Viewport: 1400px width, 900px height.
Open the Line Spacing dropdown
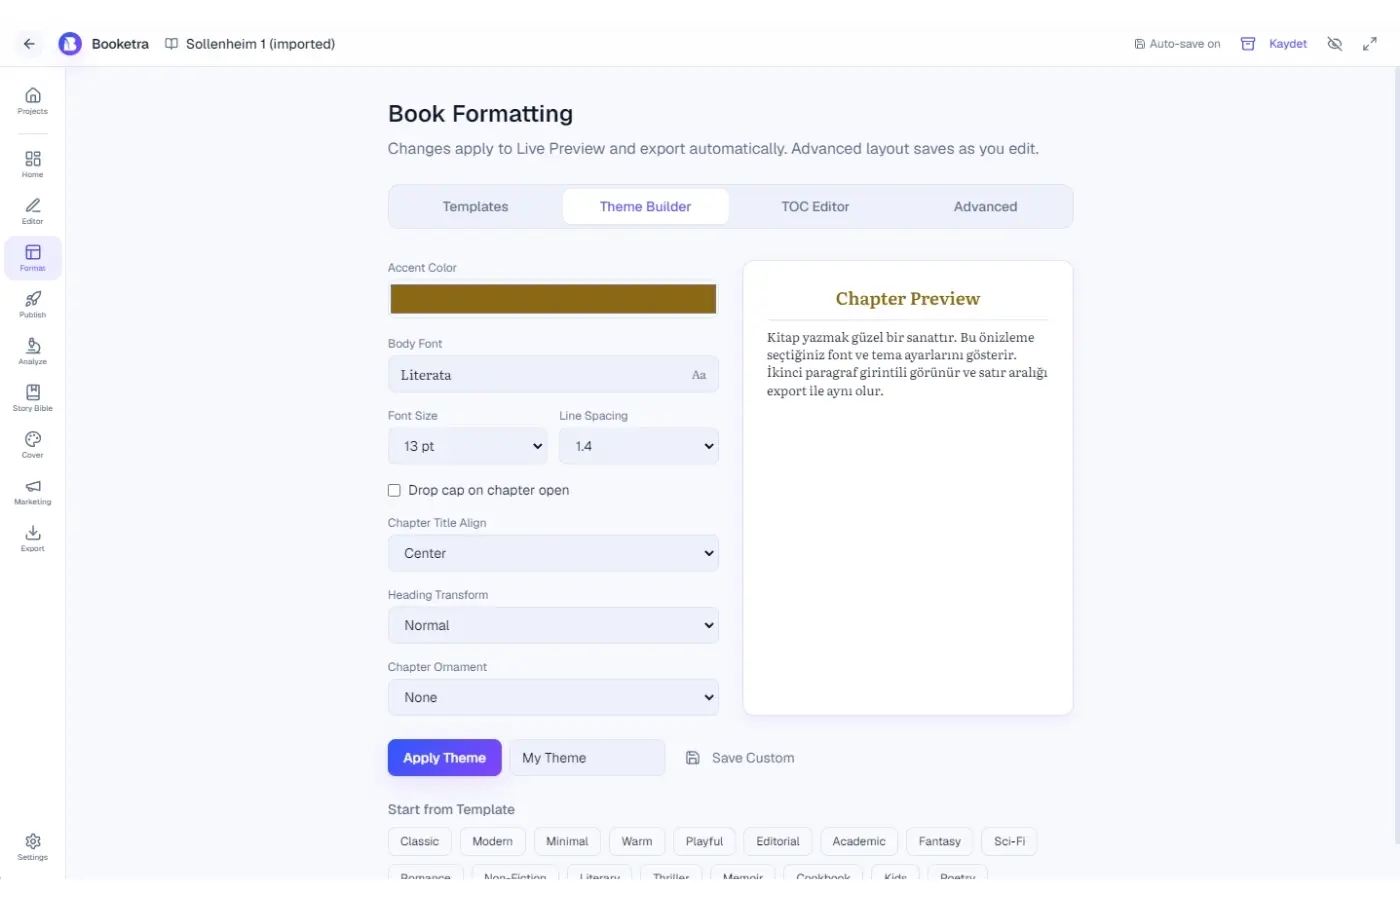click(x=639, y=446)
